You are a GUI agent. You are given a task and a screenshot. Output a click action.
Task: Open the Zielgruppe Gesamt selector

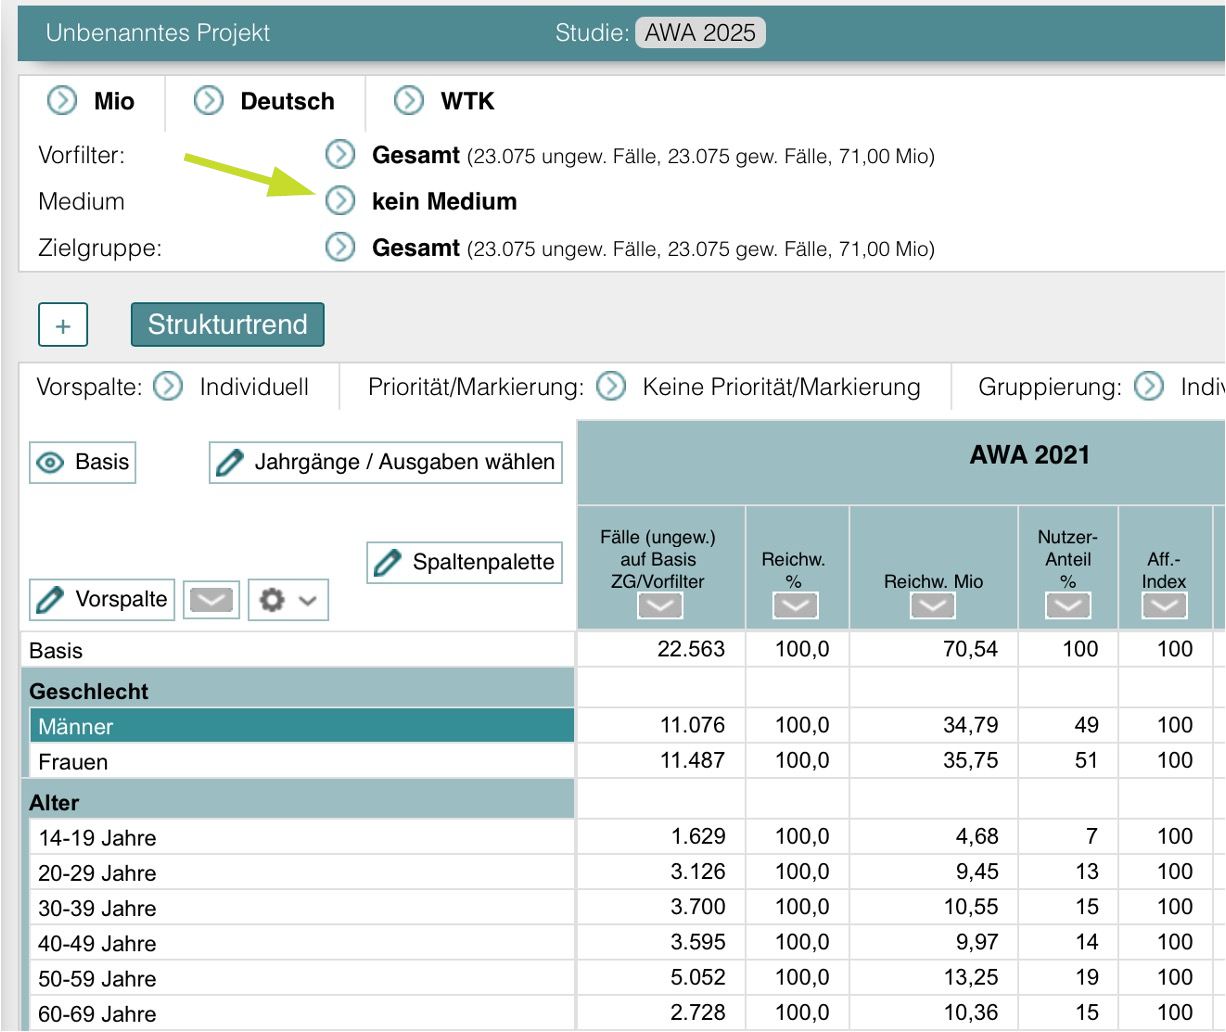(342, 246)
